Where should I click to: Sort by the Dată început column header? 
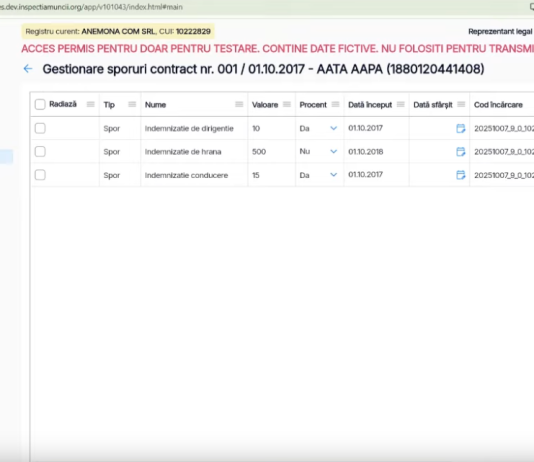coord(370,105)
